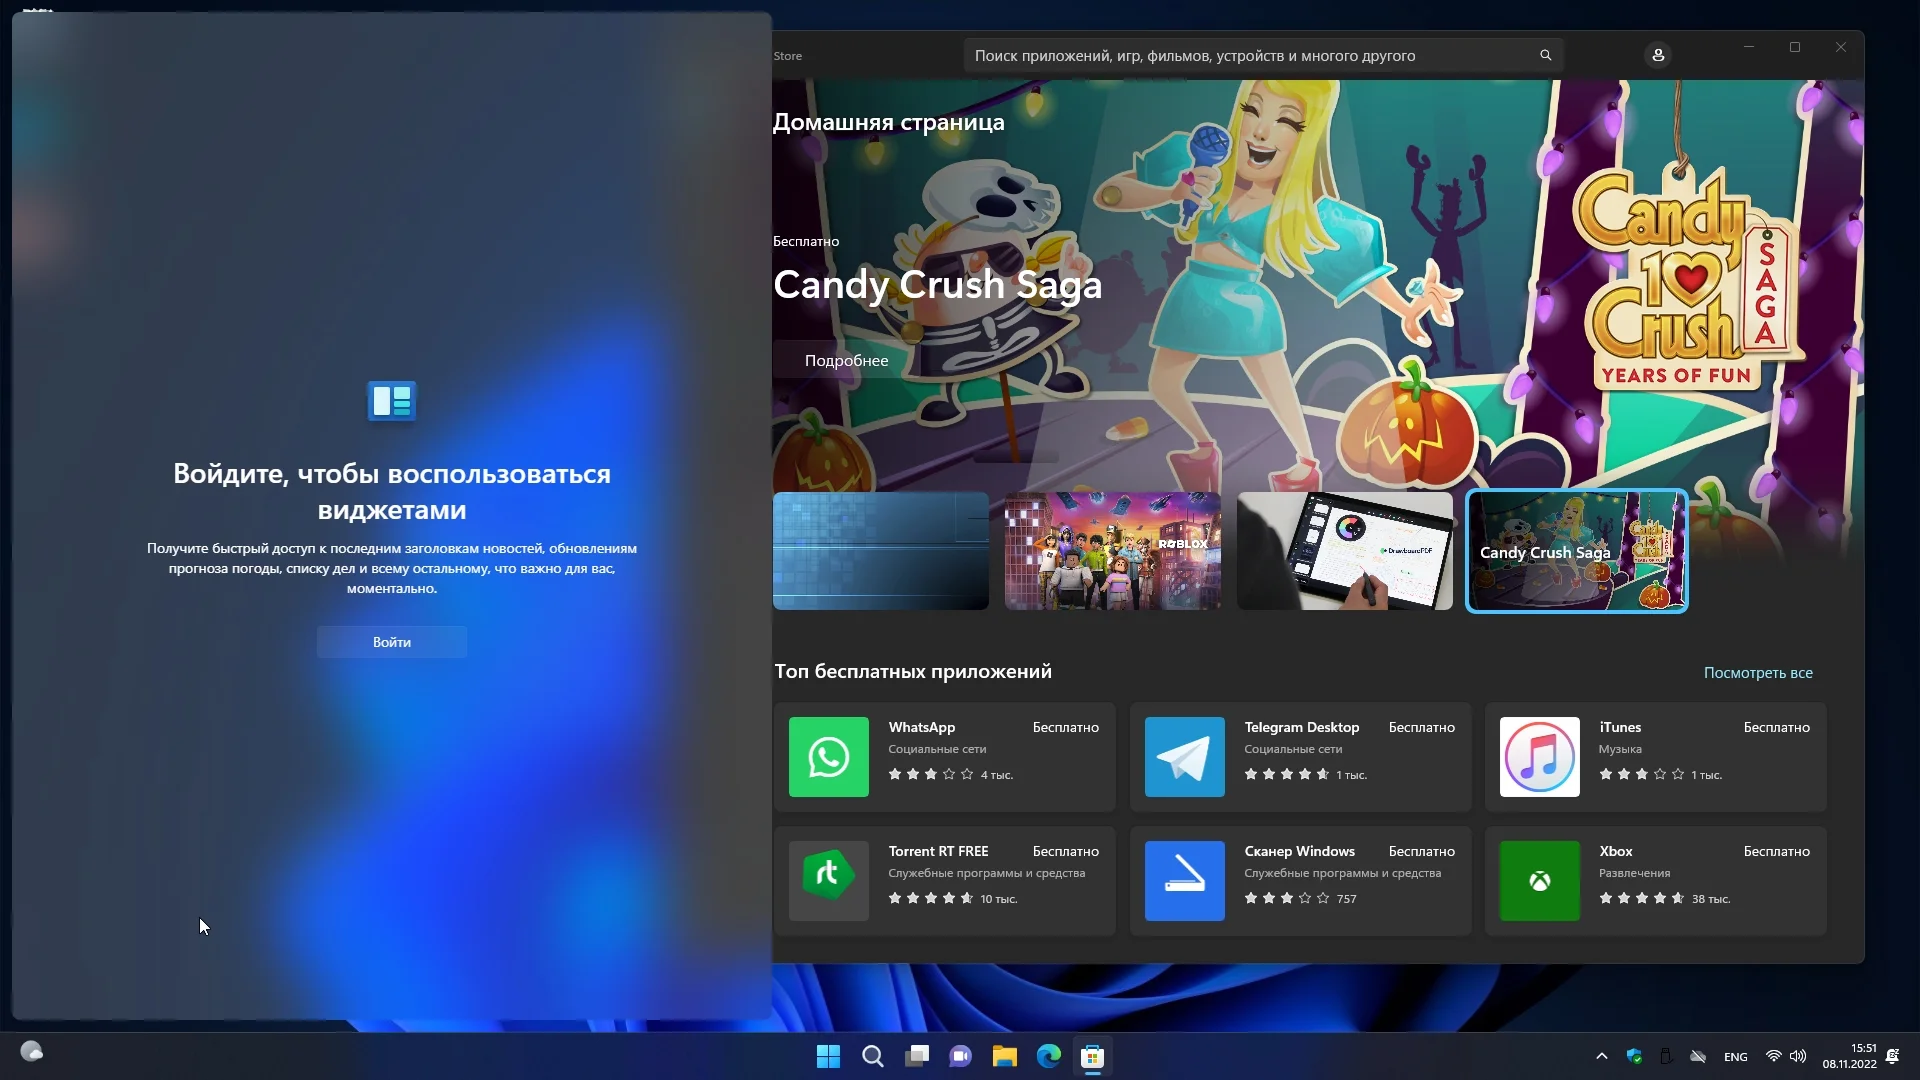Open the Посмотреть все link
Screen dimensions: 1920x1080
(1757, 673)
